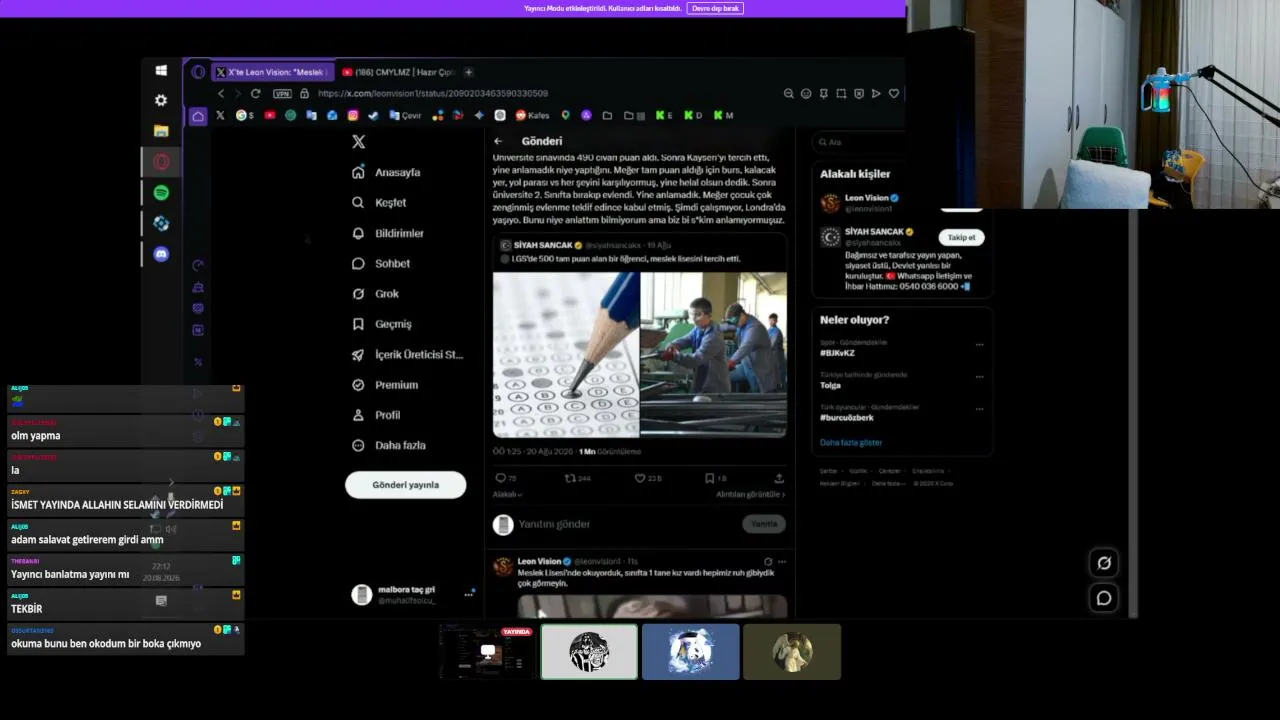
Task: Open more options for #burcuözberk trend
Action: 979,409
